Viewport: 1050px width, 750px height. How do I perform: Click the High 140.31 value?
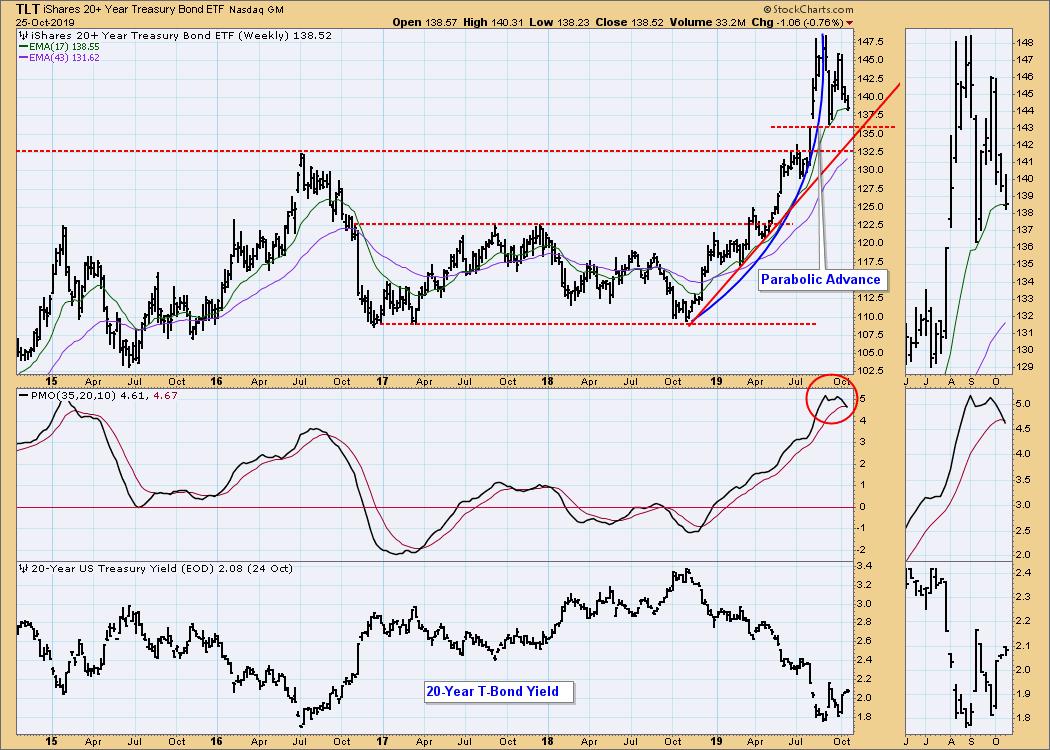tap(492, 22)
